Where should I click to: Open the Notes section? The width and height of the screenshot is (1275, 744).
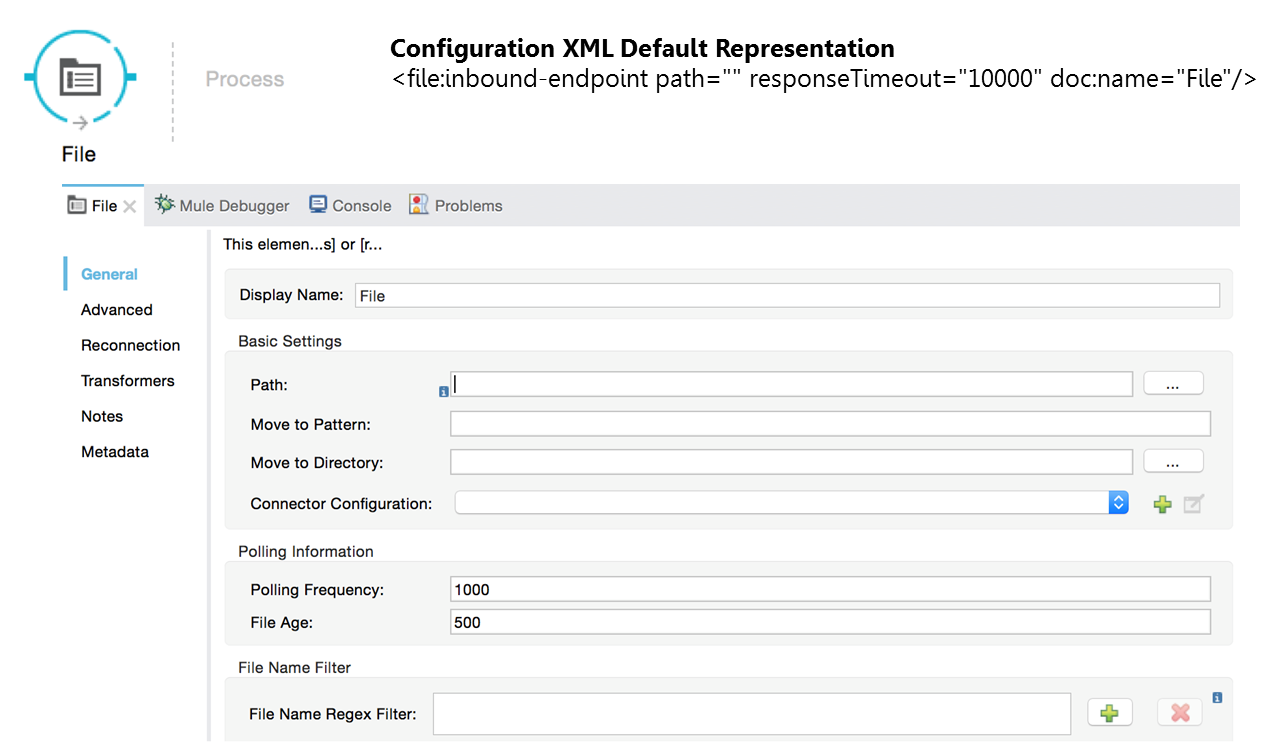pyautogui.click(x=102, y=416)
